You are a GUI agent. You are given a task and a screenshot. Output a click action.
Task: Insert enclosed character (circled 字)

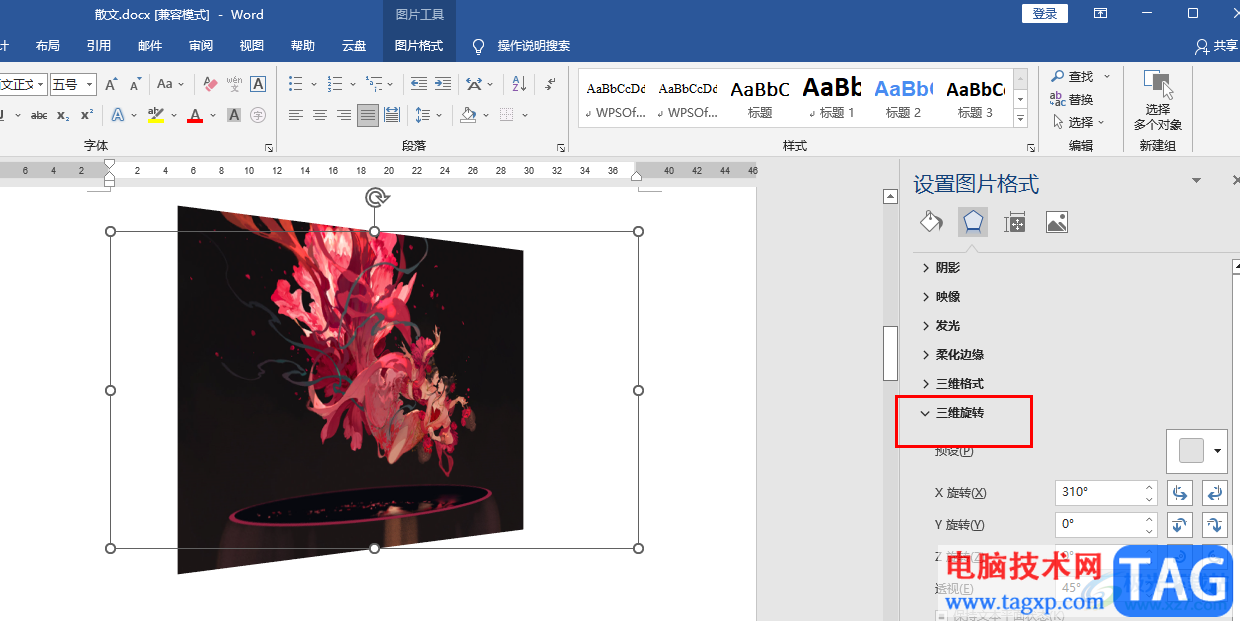point(258,115)
